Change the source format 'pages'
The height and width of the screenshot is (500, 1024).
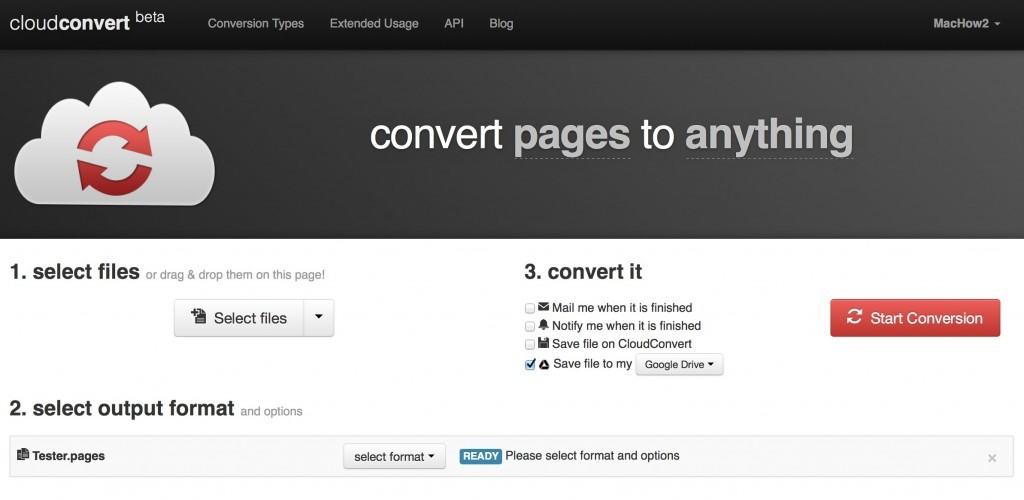point(572,136)
